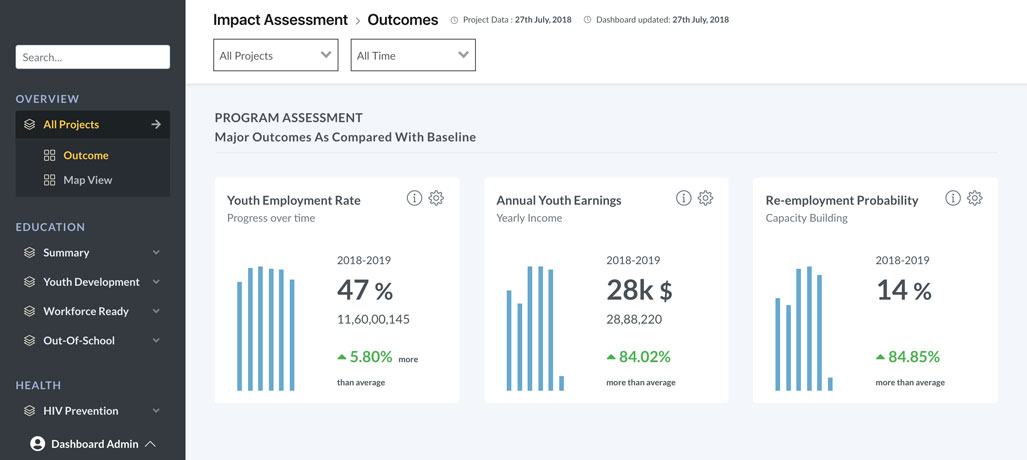Open the All Projects dropdown filter
This screenshot has width=1027, height=460.
[275, 56]
